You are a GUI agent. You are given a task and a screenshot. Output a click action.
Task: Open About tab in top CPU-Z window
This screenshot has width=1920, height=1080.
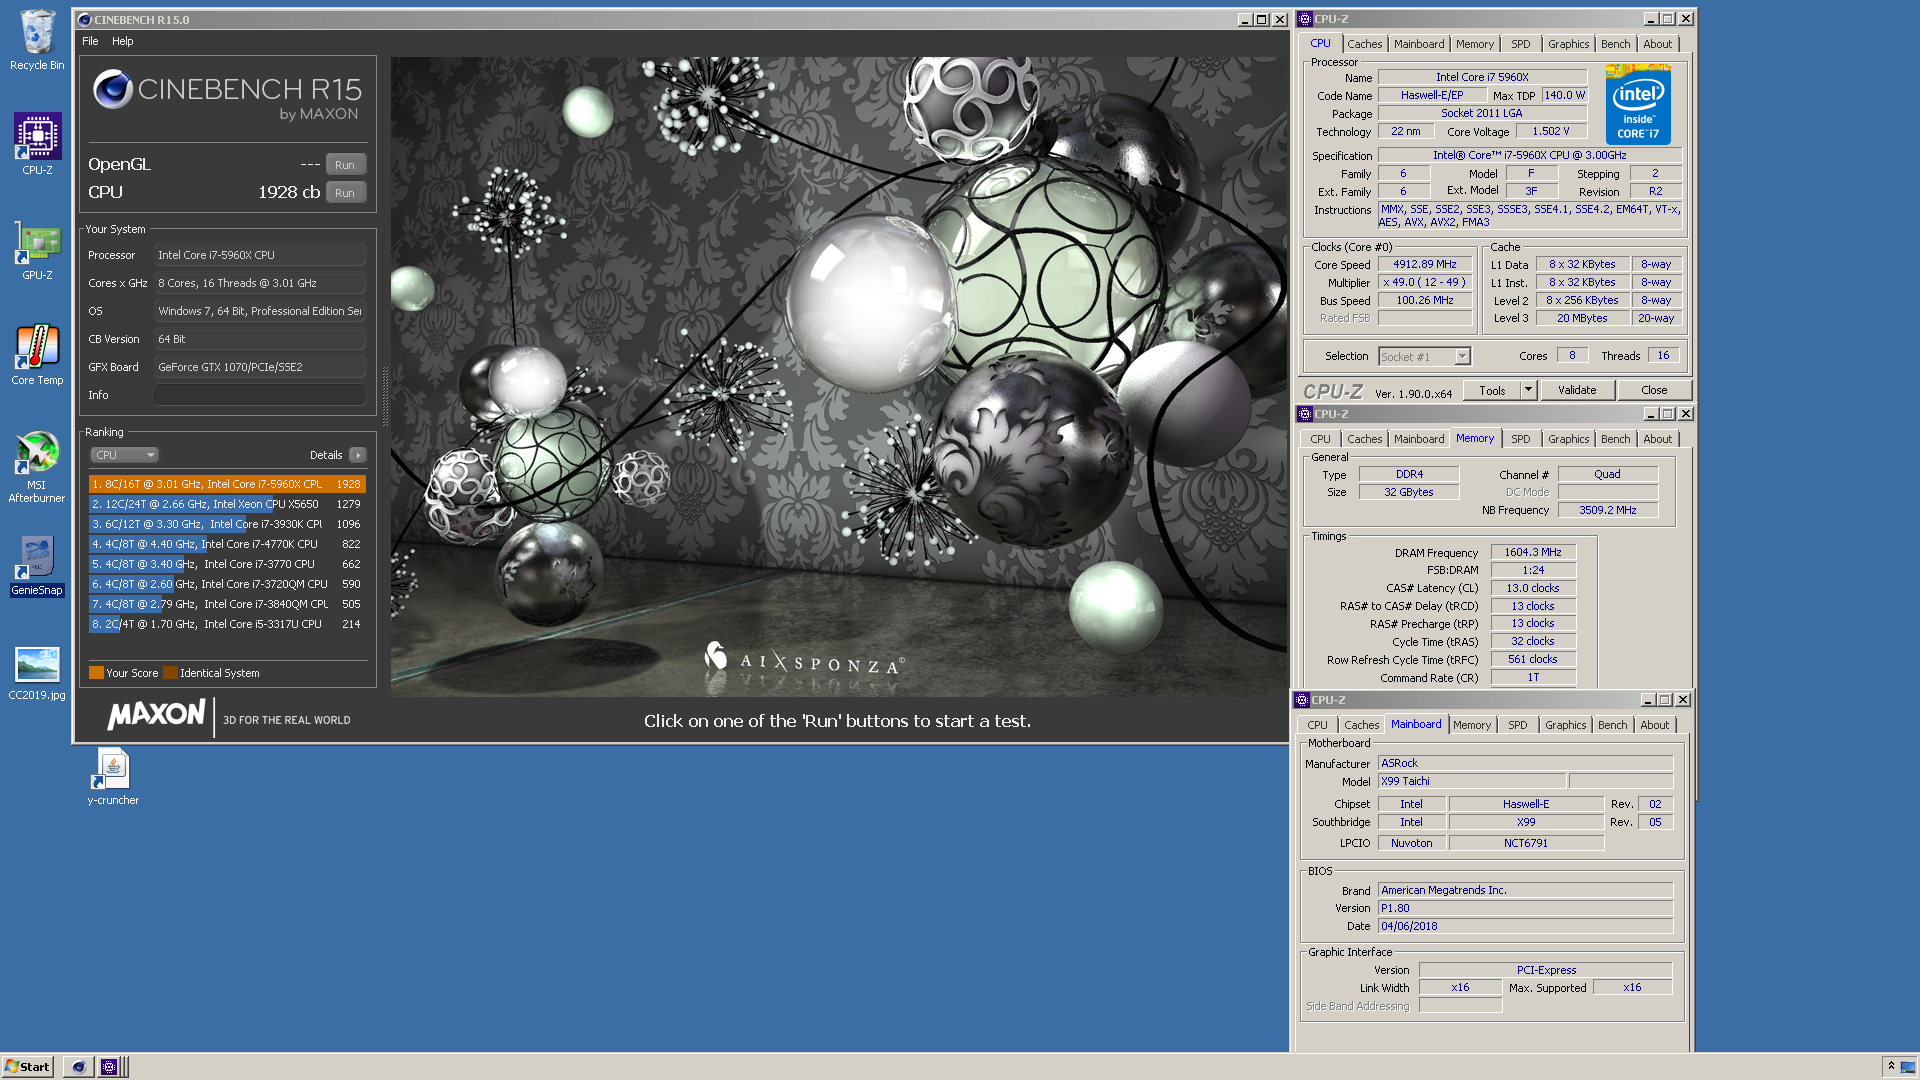click(1657, 44)
